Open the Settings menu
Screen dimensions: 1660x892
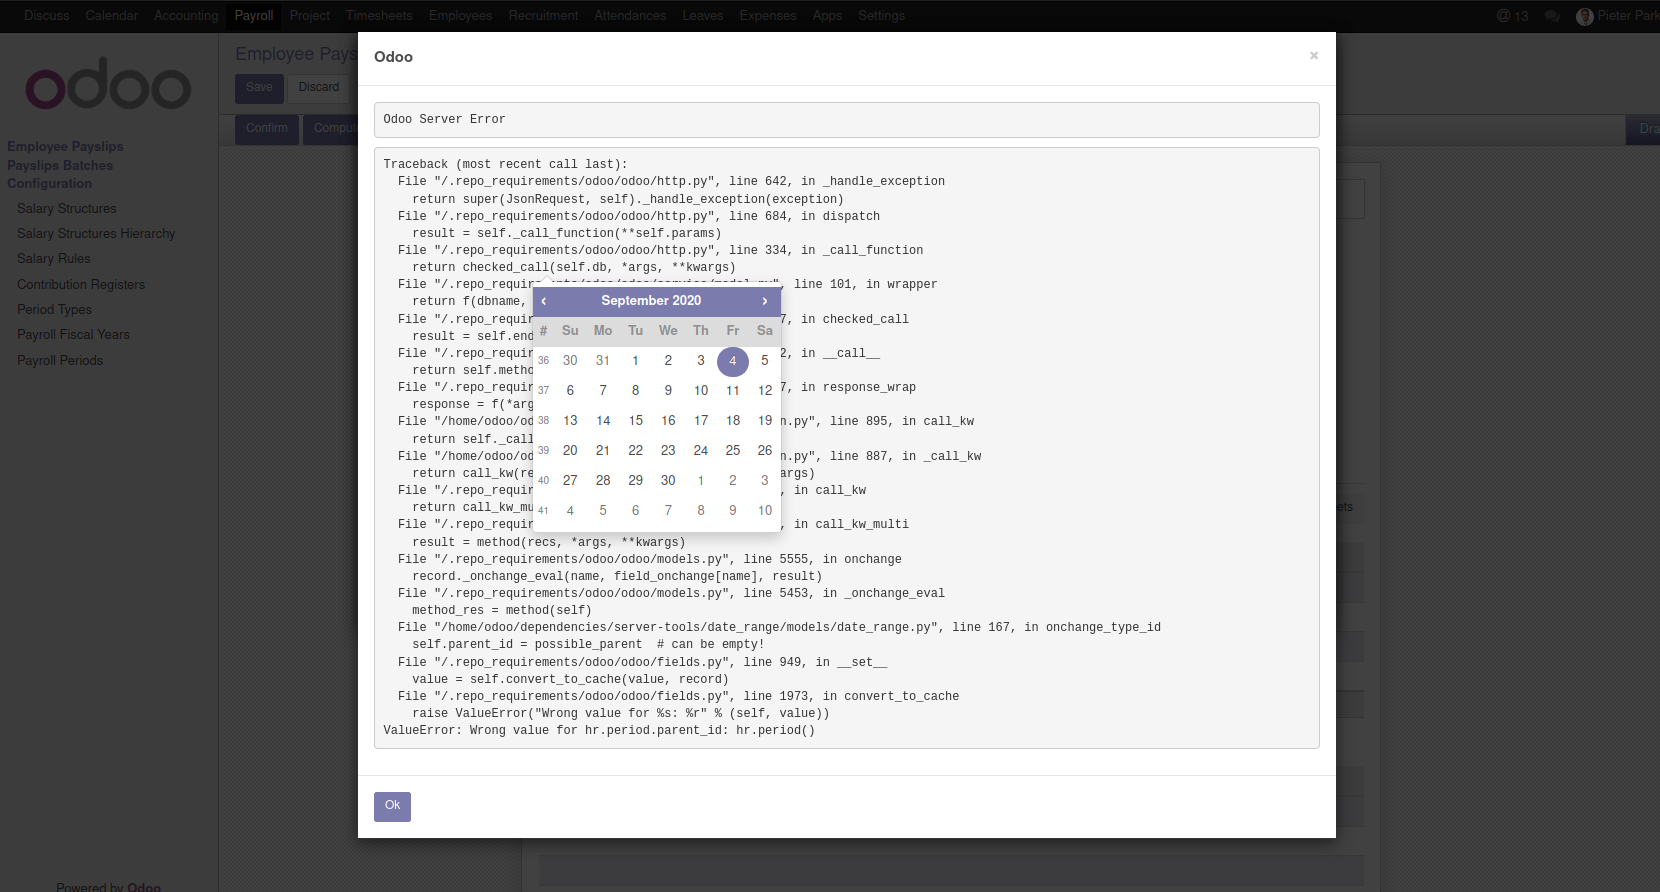point(881,16)
